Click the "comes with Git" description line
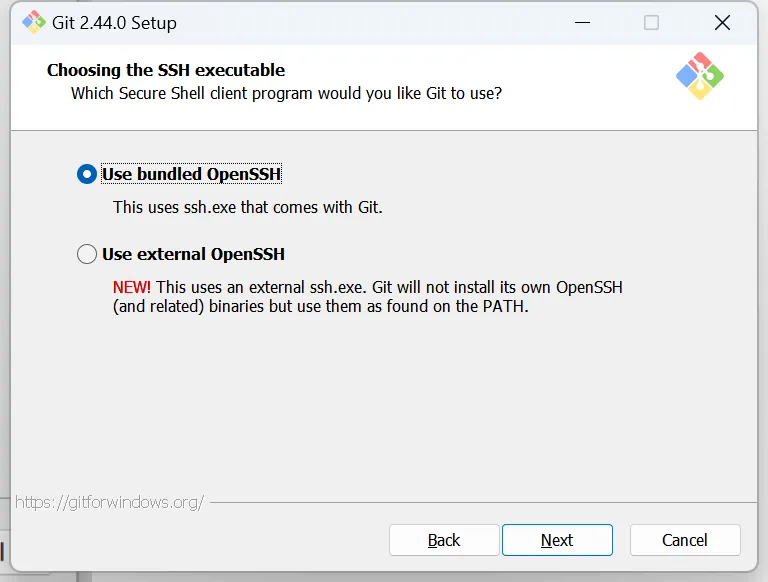Screen dimensions: 768x582 pos(248,208)
